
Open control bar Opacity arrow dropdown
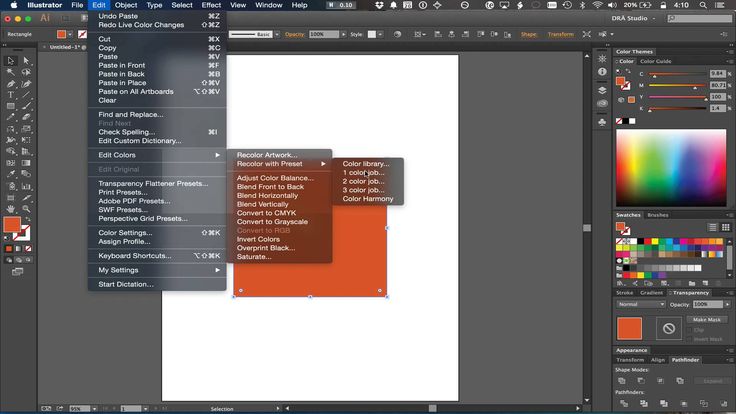pos(343,34)
